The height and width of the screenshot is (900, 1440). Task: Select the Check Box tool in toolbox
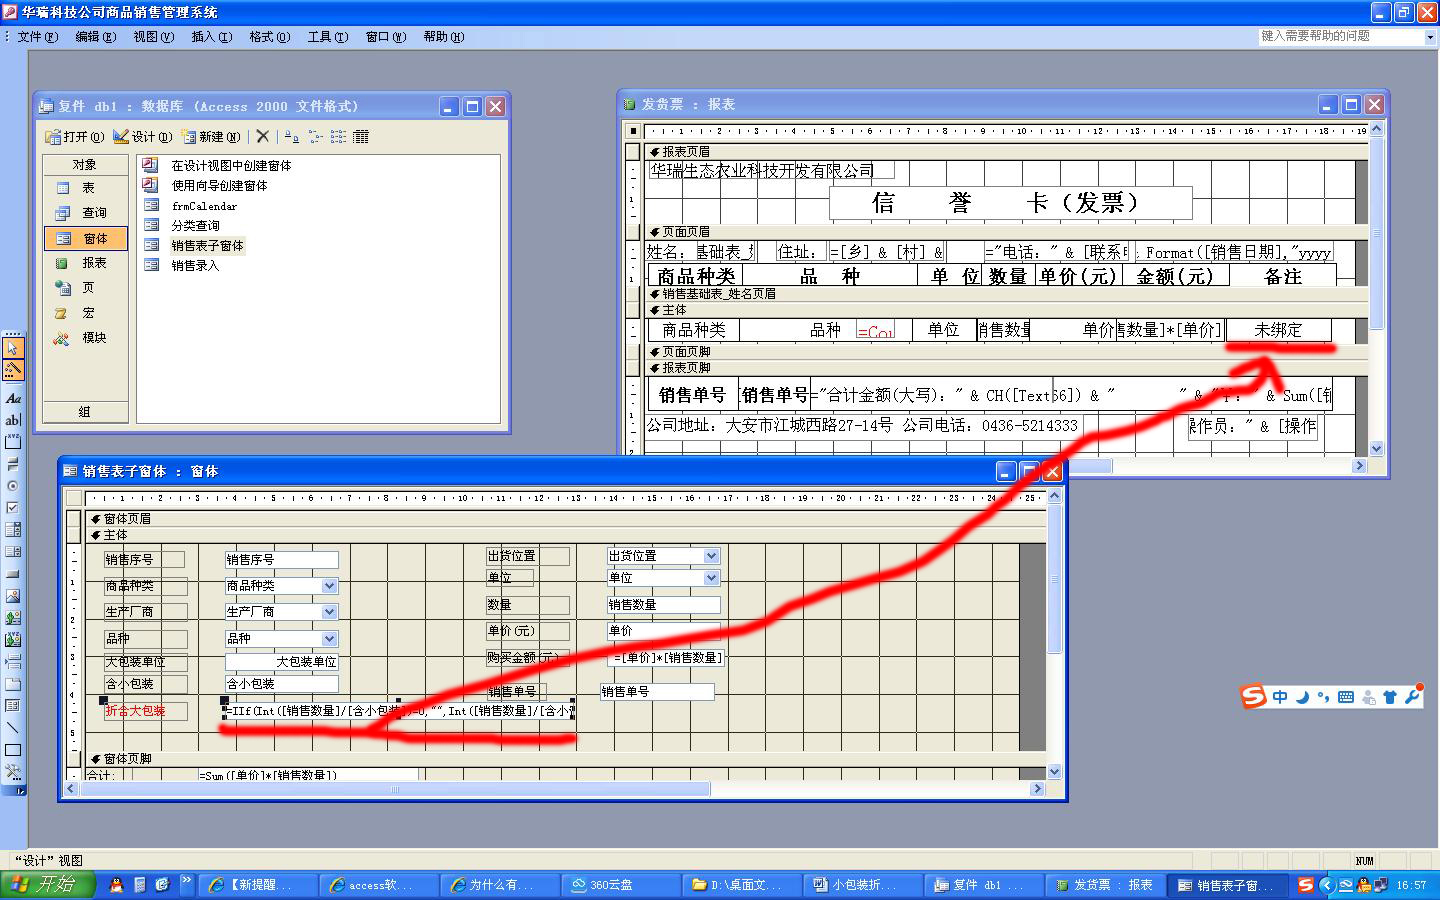[x=13, y=508]
